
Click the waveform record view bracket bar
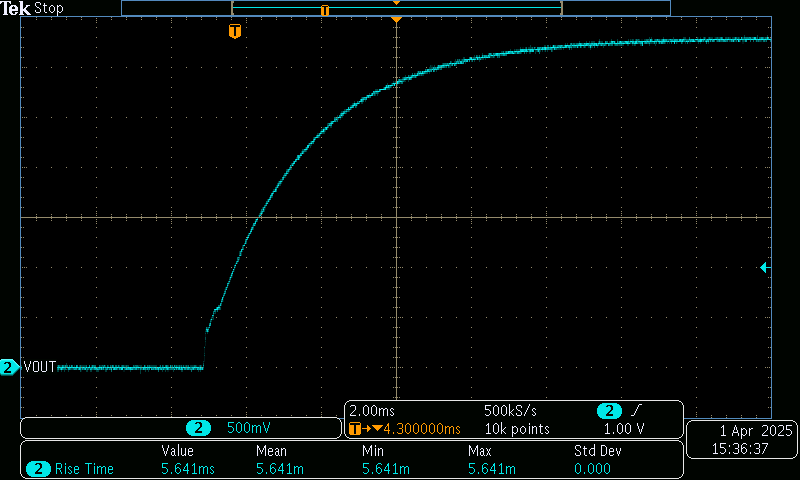(x=396, y=8)
